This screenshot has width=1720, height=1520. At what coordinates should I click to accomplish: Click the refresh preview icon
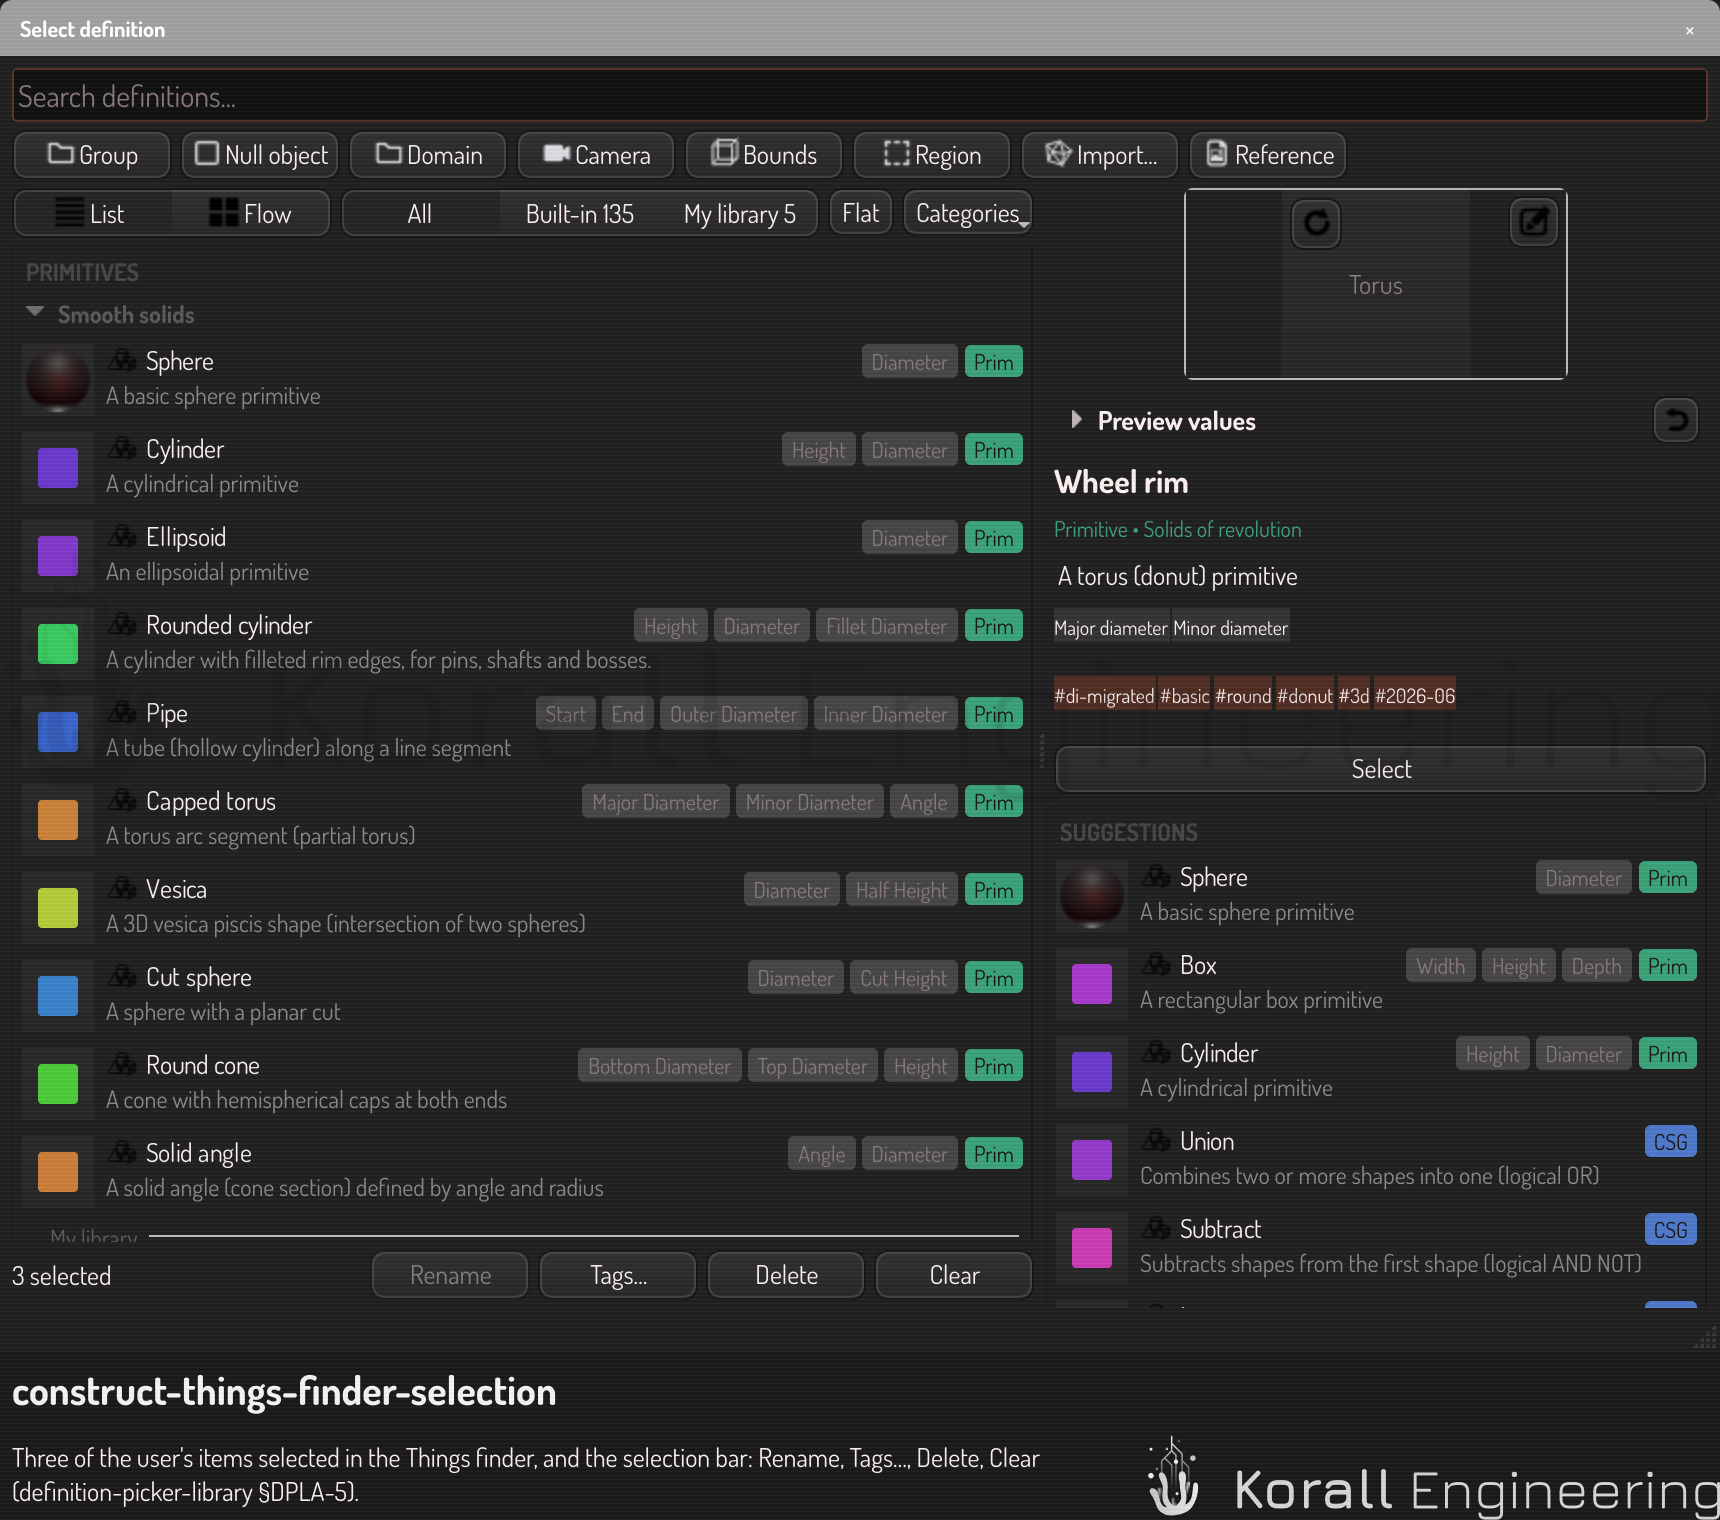pos(1316,223)
